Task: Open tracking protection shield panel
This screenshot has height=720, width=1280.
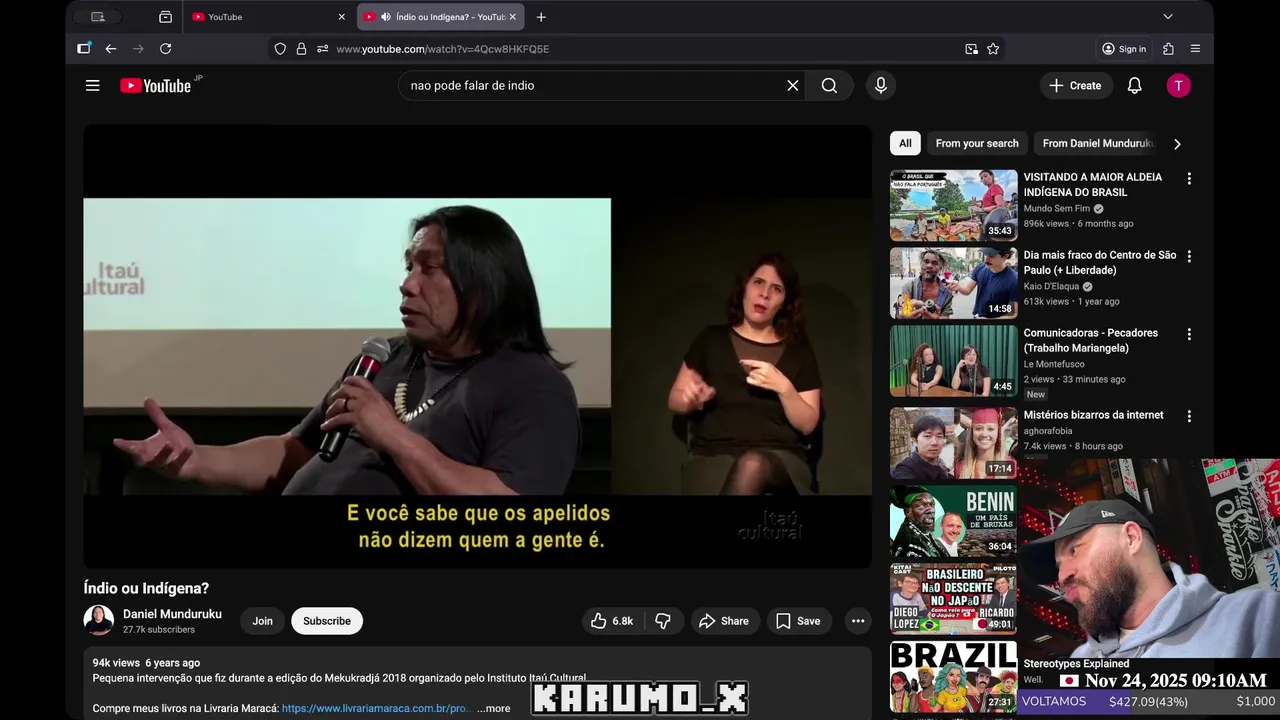Action: coord(280,49)
